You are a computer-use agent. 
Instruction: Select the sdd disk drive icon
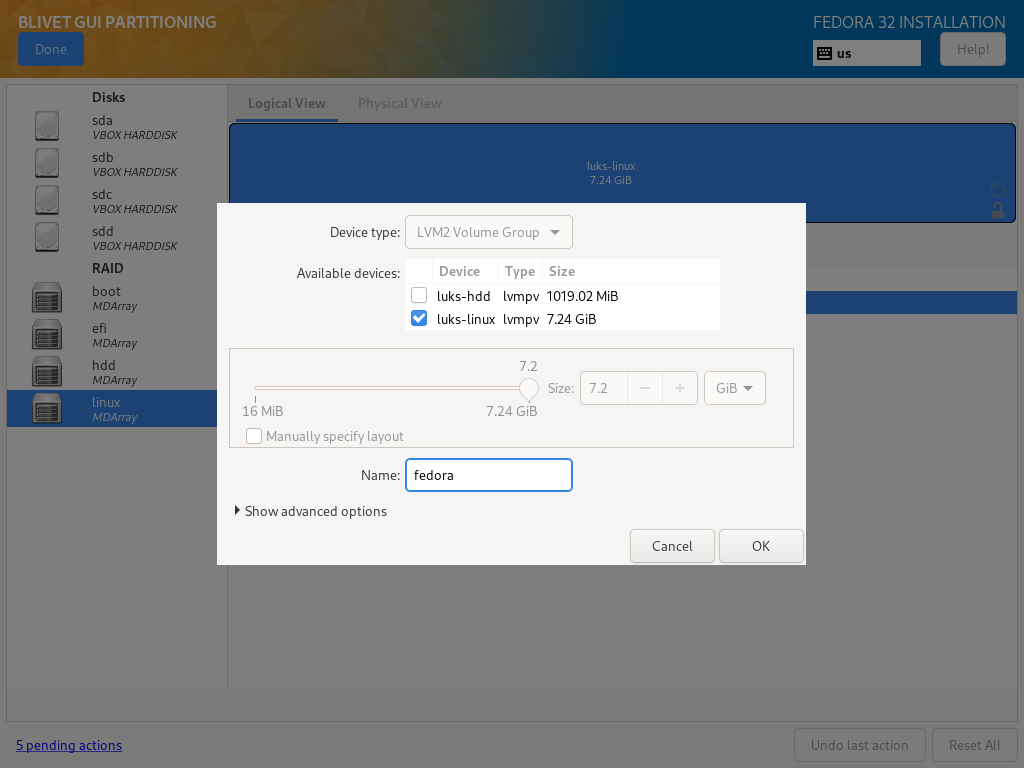(x=47, y=237)
